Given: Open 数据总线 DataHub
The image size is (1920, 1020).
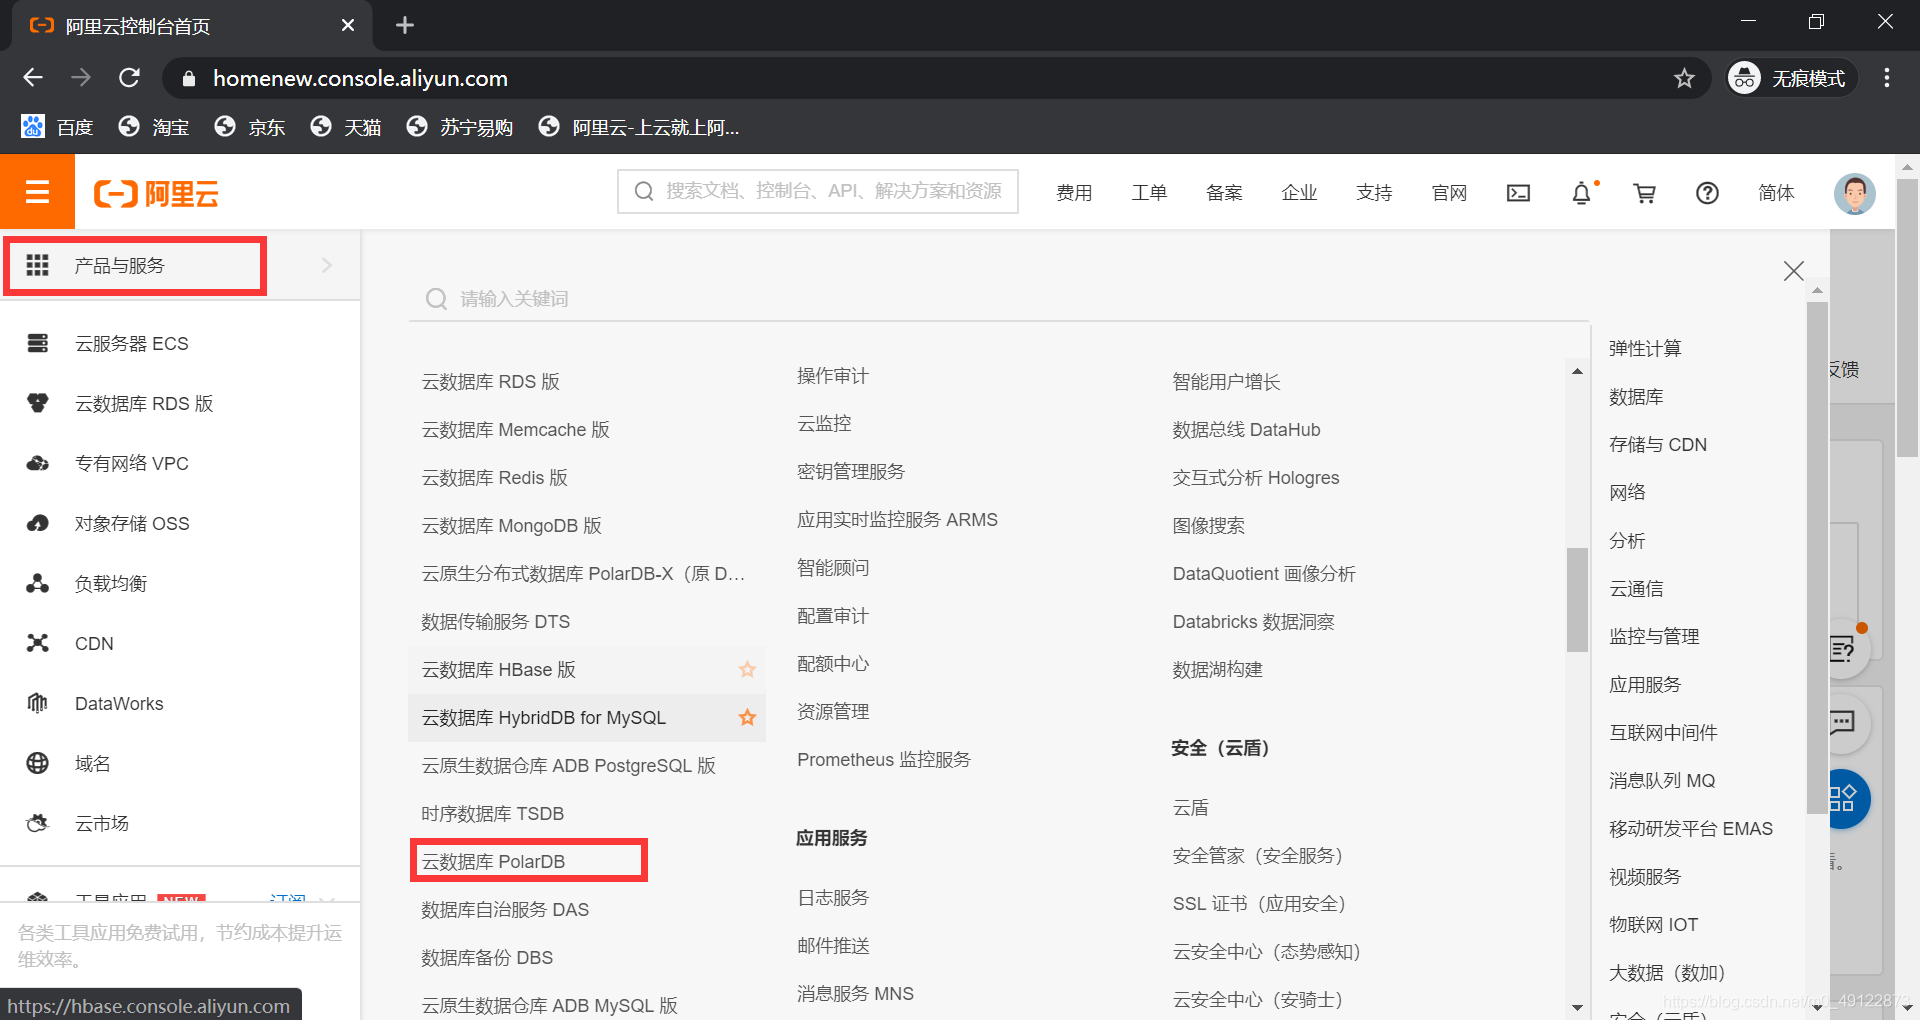Looking at the screenshot, I should pos(1246,429).
